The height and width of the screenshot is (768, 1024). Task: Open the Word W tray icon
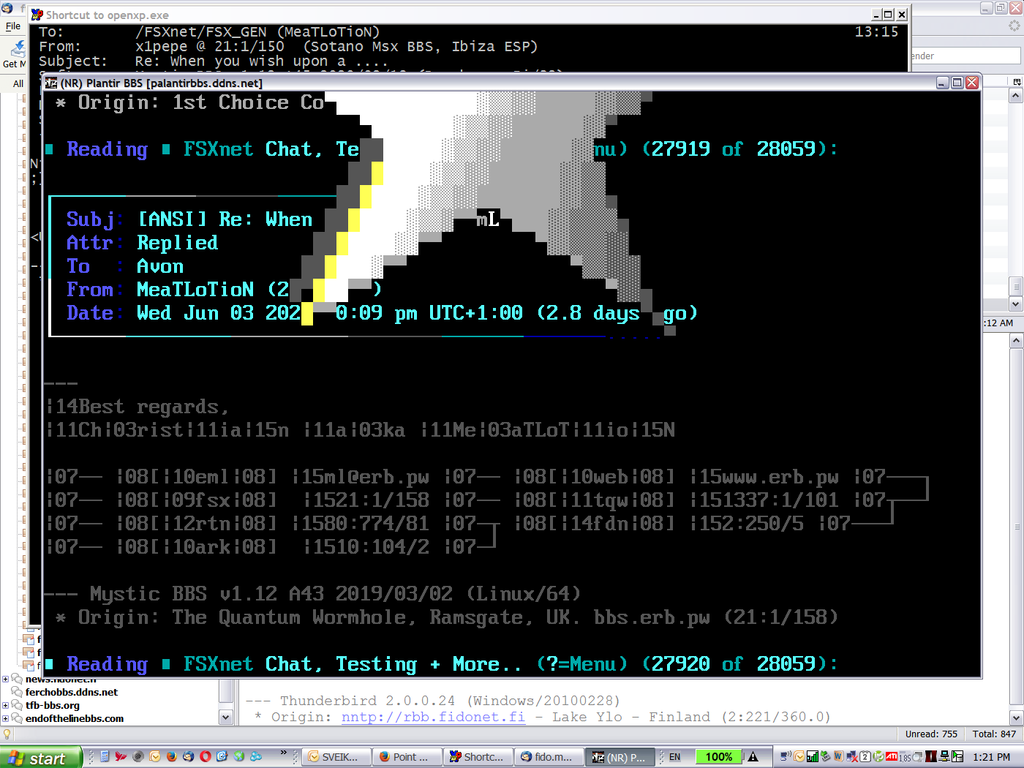(839, 757)
